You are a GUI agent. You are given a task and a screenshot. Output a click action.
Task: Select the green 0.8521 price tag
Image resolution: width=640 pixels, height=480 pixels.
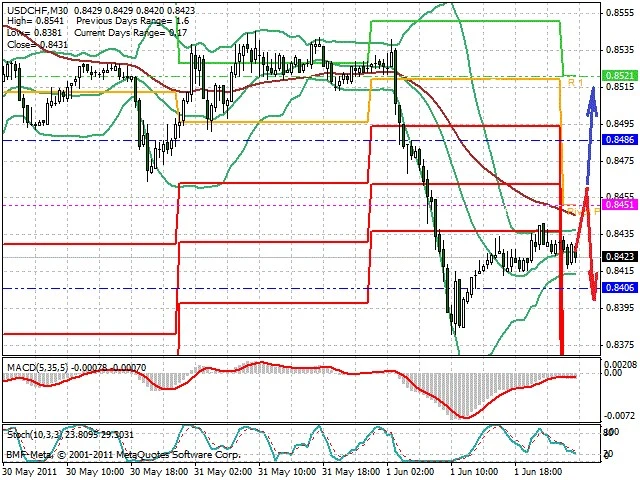[x=620, y=76]
